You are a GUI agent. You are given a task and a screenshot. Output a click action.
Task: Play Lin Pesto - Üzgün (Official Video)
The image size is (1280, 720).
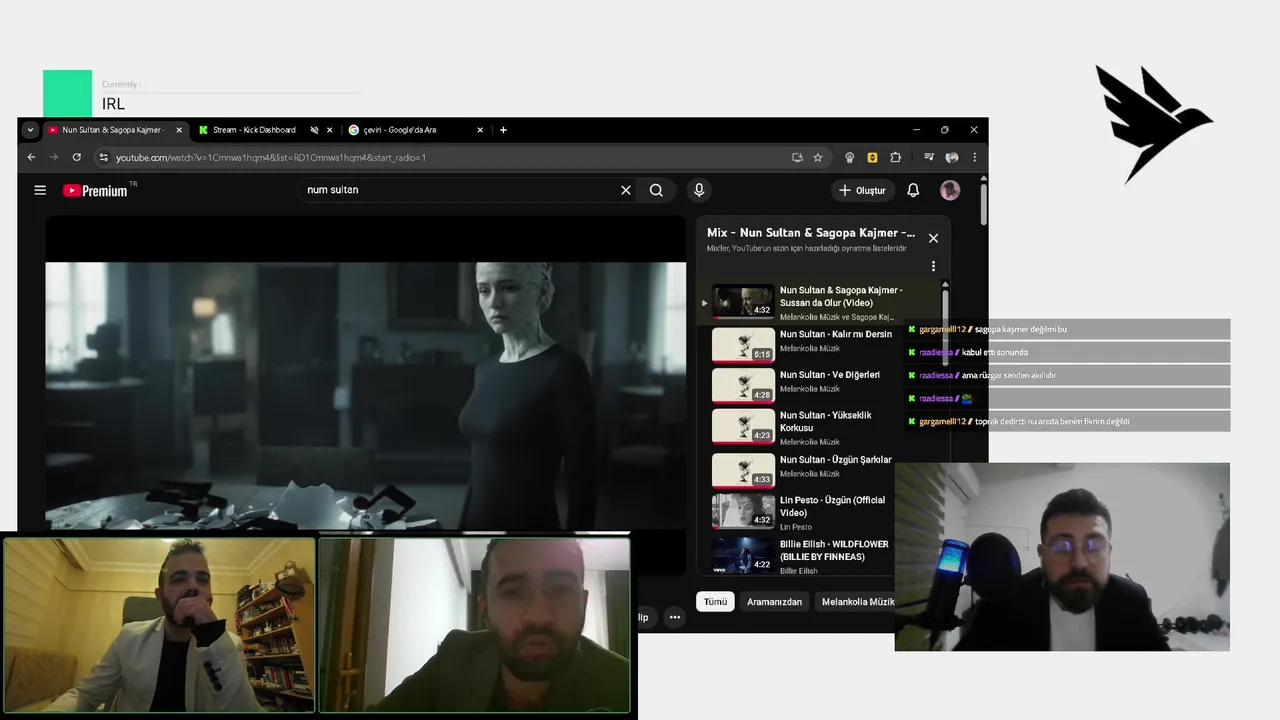click(x=821, y=512)
